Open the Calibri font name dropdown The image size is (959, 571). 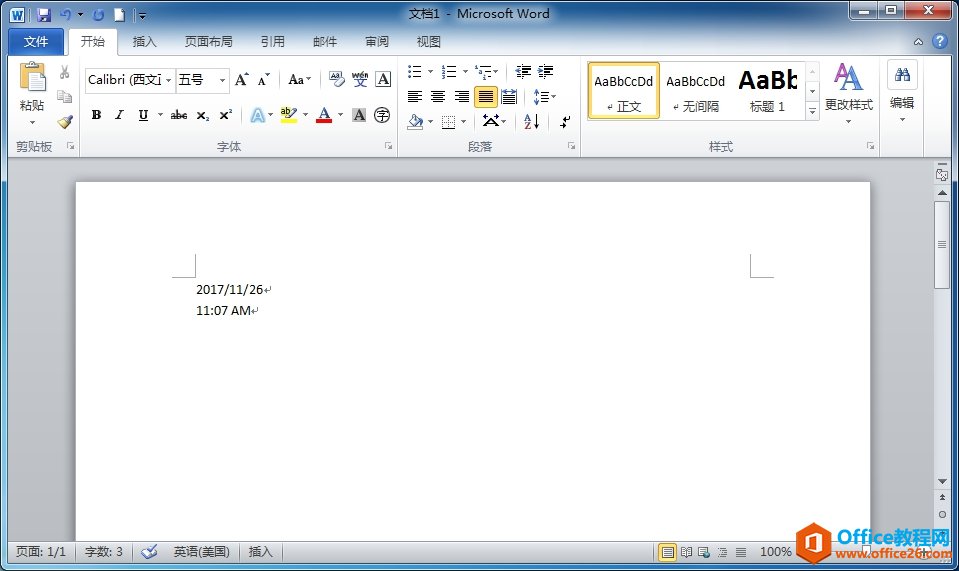coord(169,80)
